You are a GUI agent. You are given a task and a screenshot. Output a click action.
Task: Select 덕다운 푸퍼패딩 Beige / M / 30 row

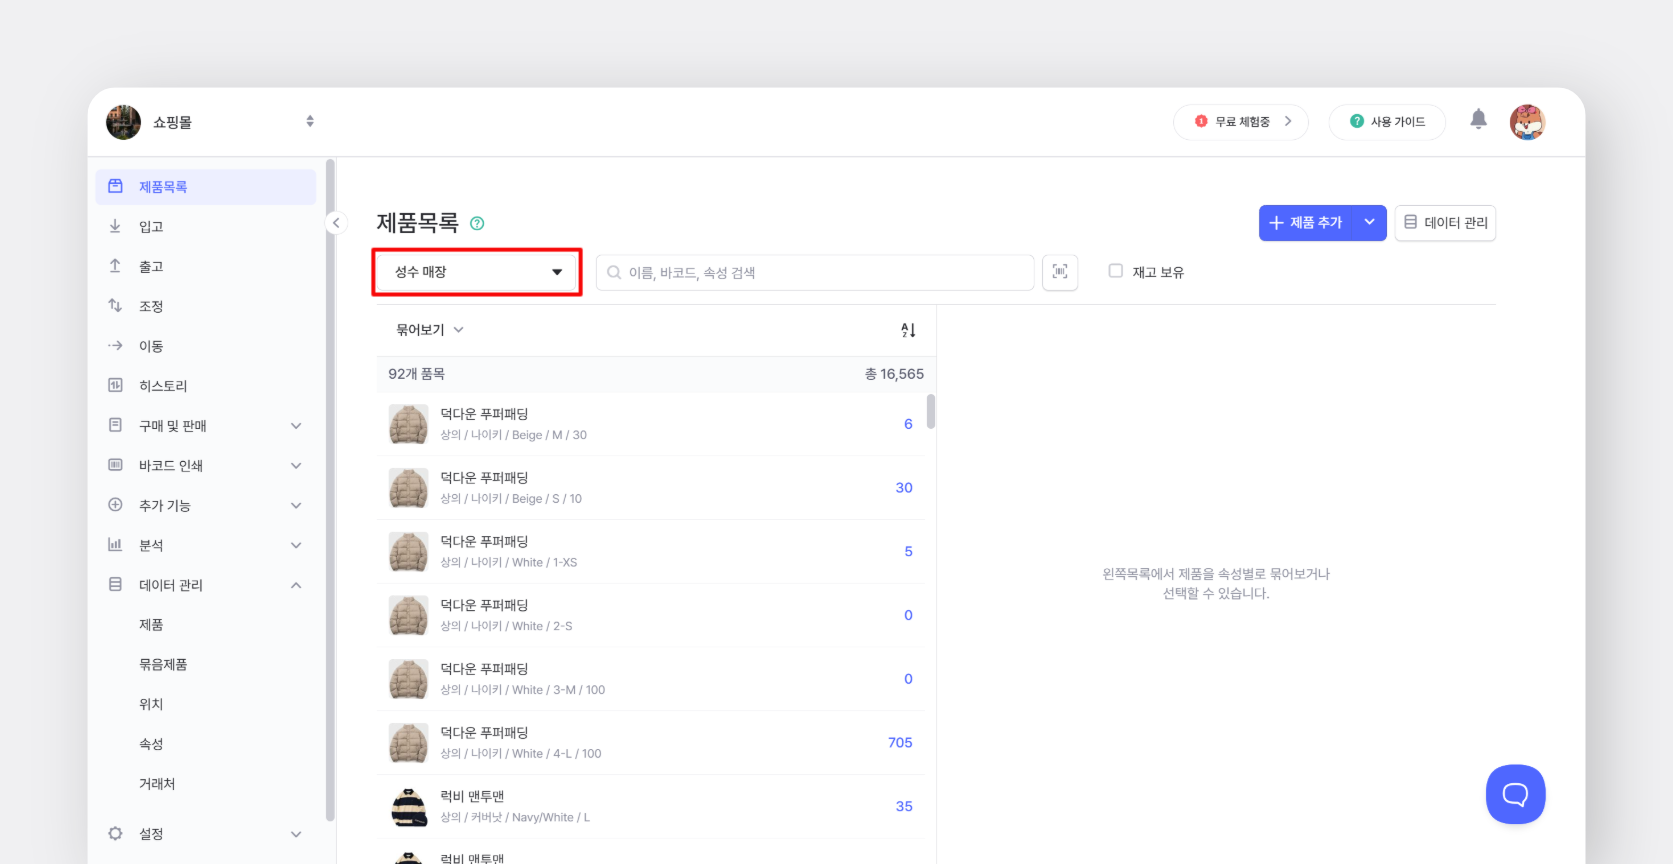point(650,424)
